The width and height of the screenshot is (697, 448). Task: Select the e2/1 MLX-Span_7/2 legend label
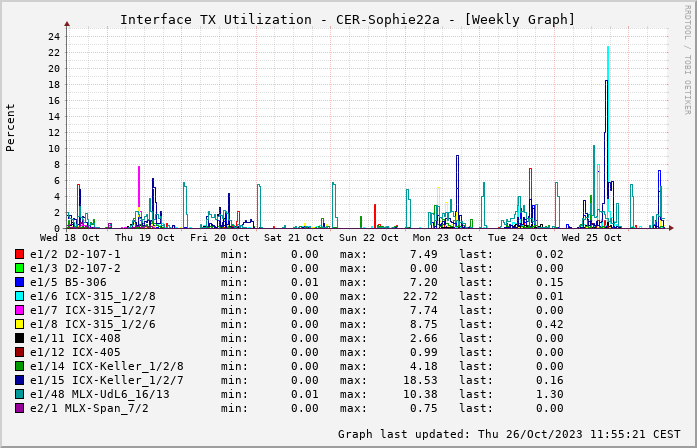coord(93,408)
